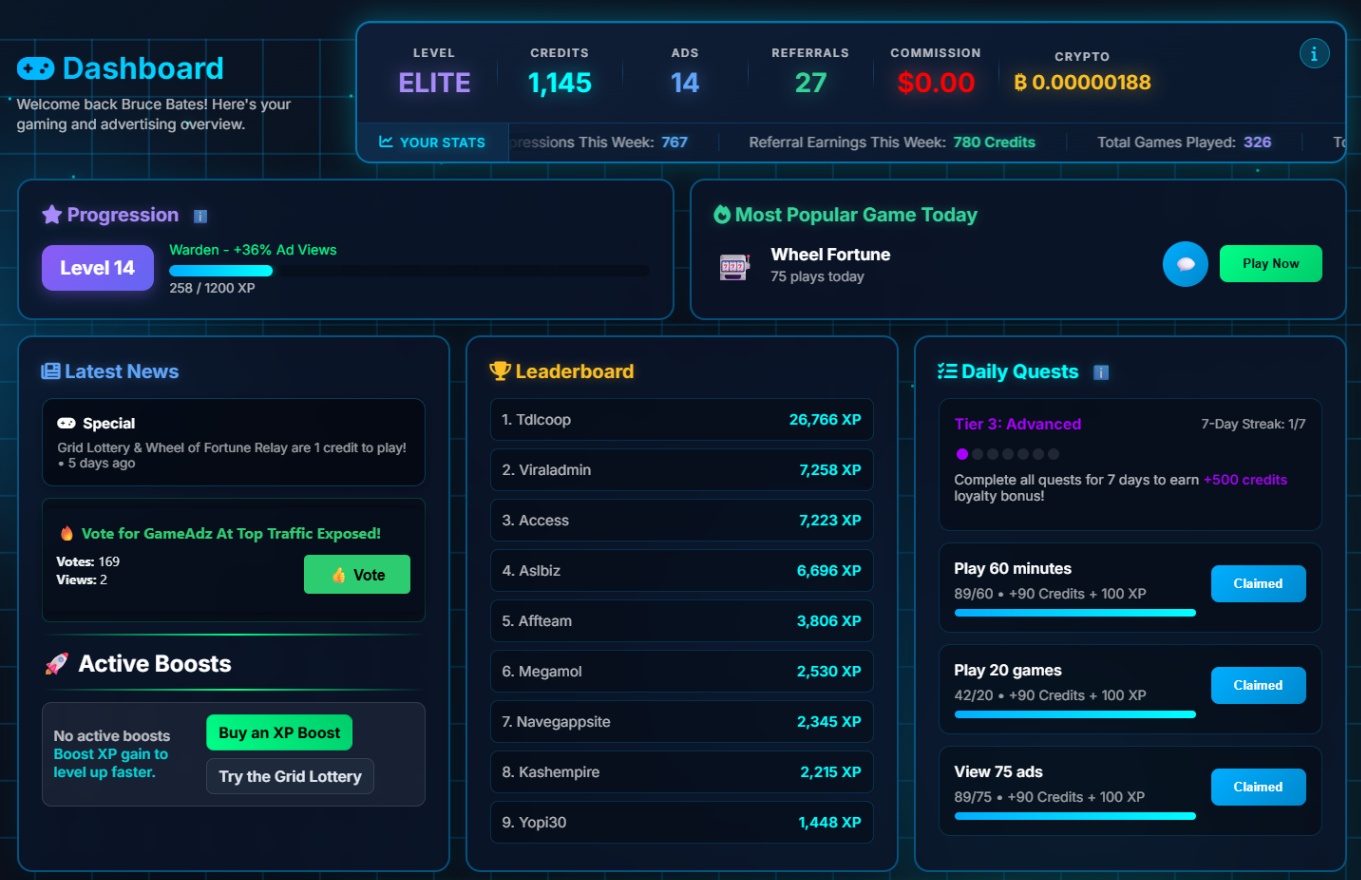Click the Daily Quests info icon
1361x880 pixels.
[x=1101, y=373]
